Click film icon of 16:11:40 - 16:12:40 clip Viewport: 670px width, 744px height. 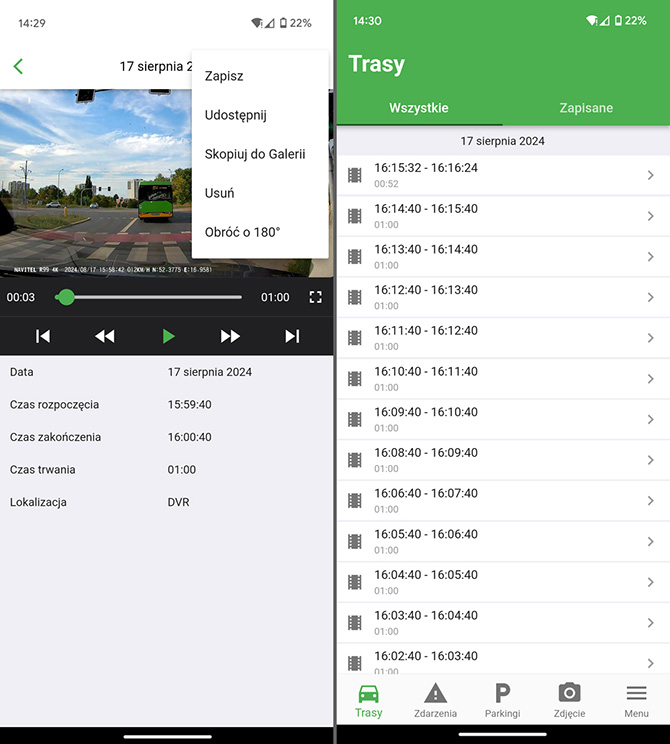coord(354,338)
